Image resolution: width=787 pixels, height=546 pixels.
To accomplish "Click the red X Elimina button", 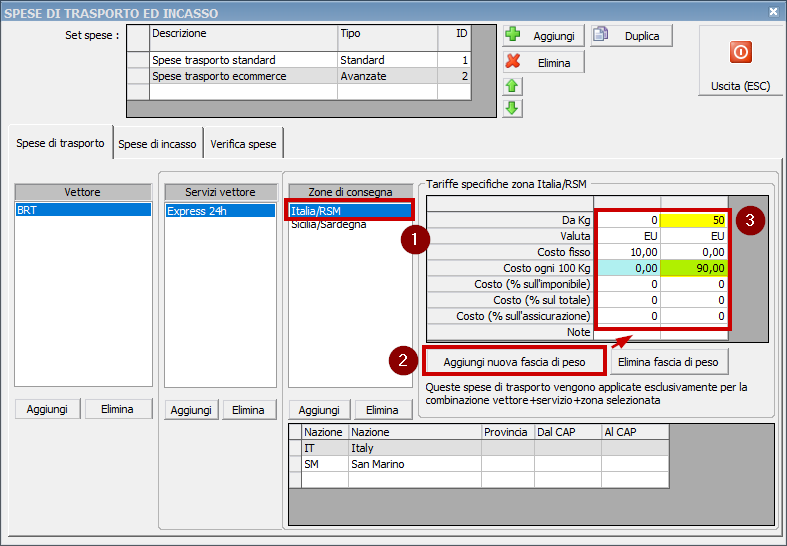I will (544, 62).
